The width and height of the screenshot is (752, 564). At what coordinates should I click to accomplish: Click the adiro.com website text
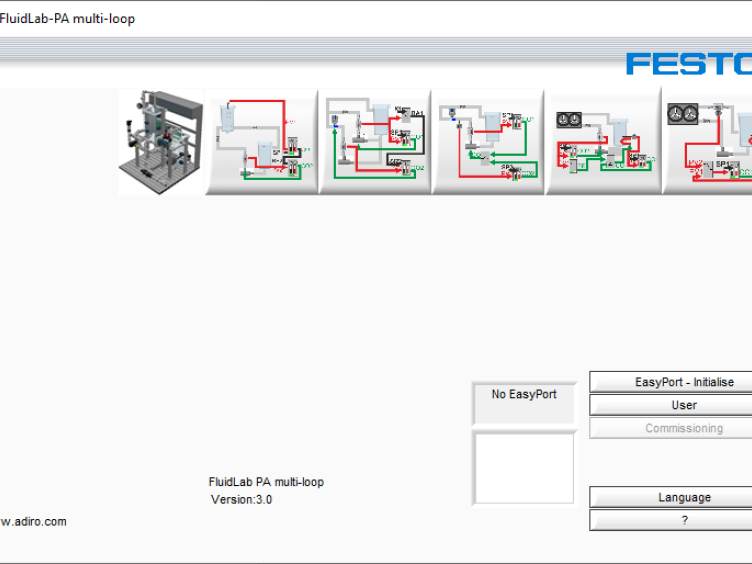tap(33, 521)
